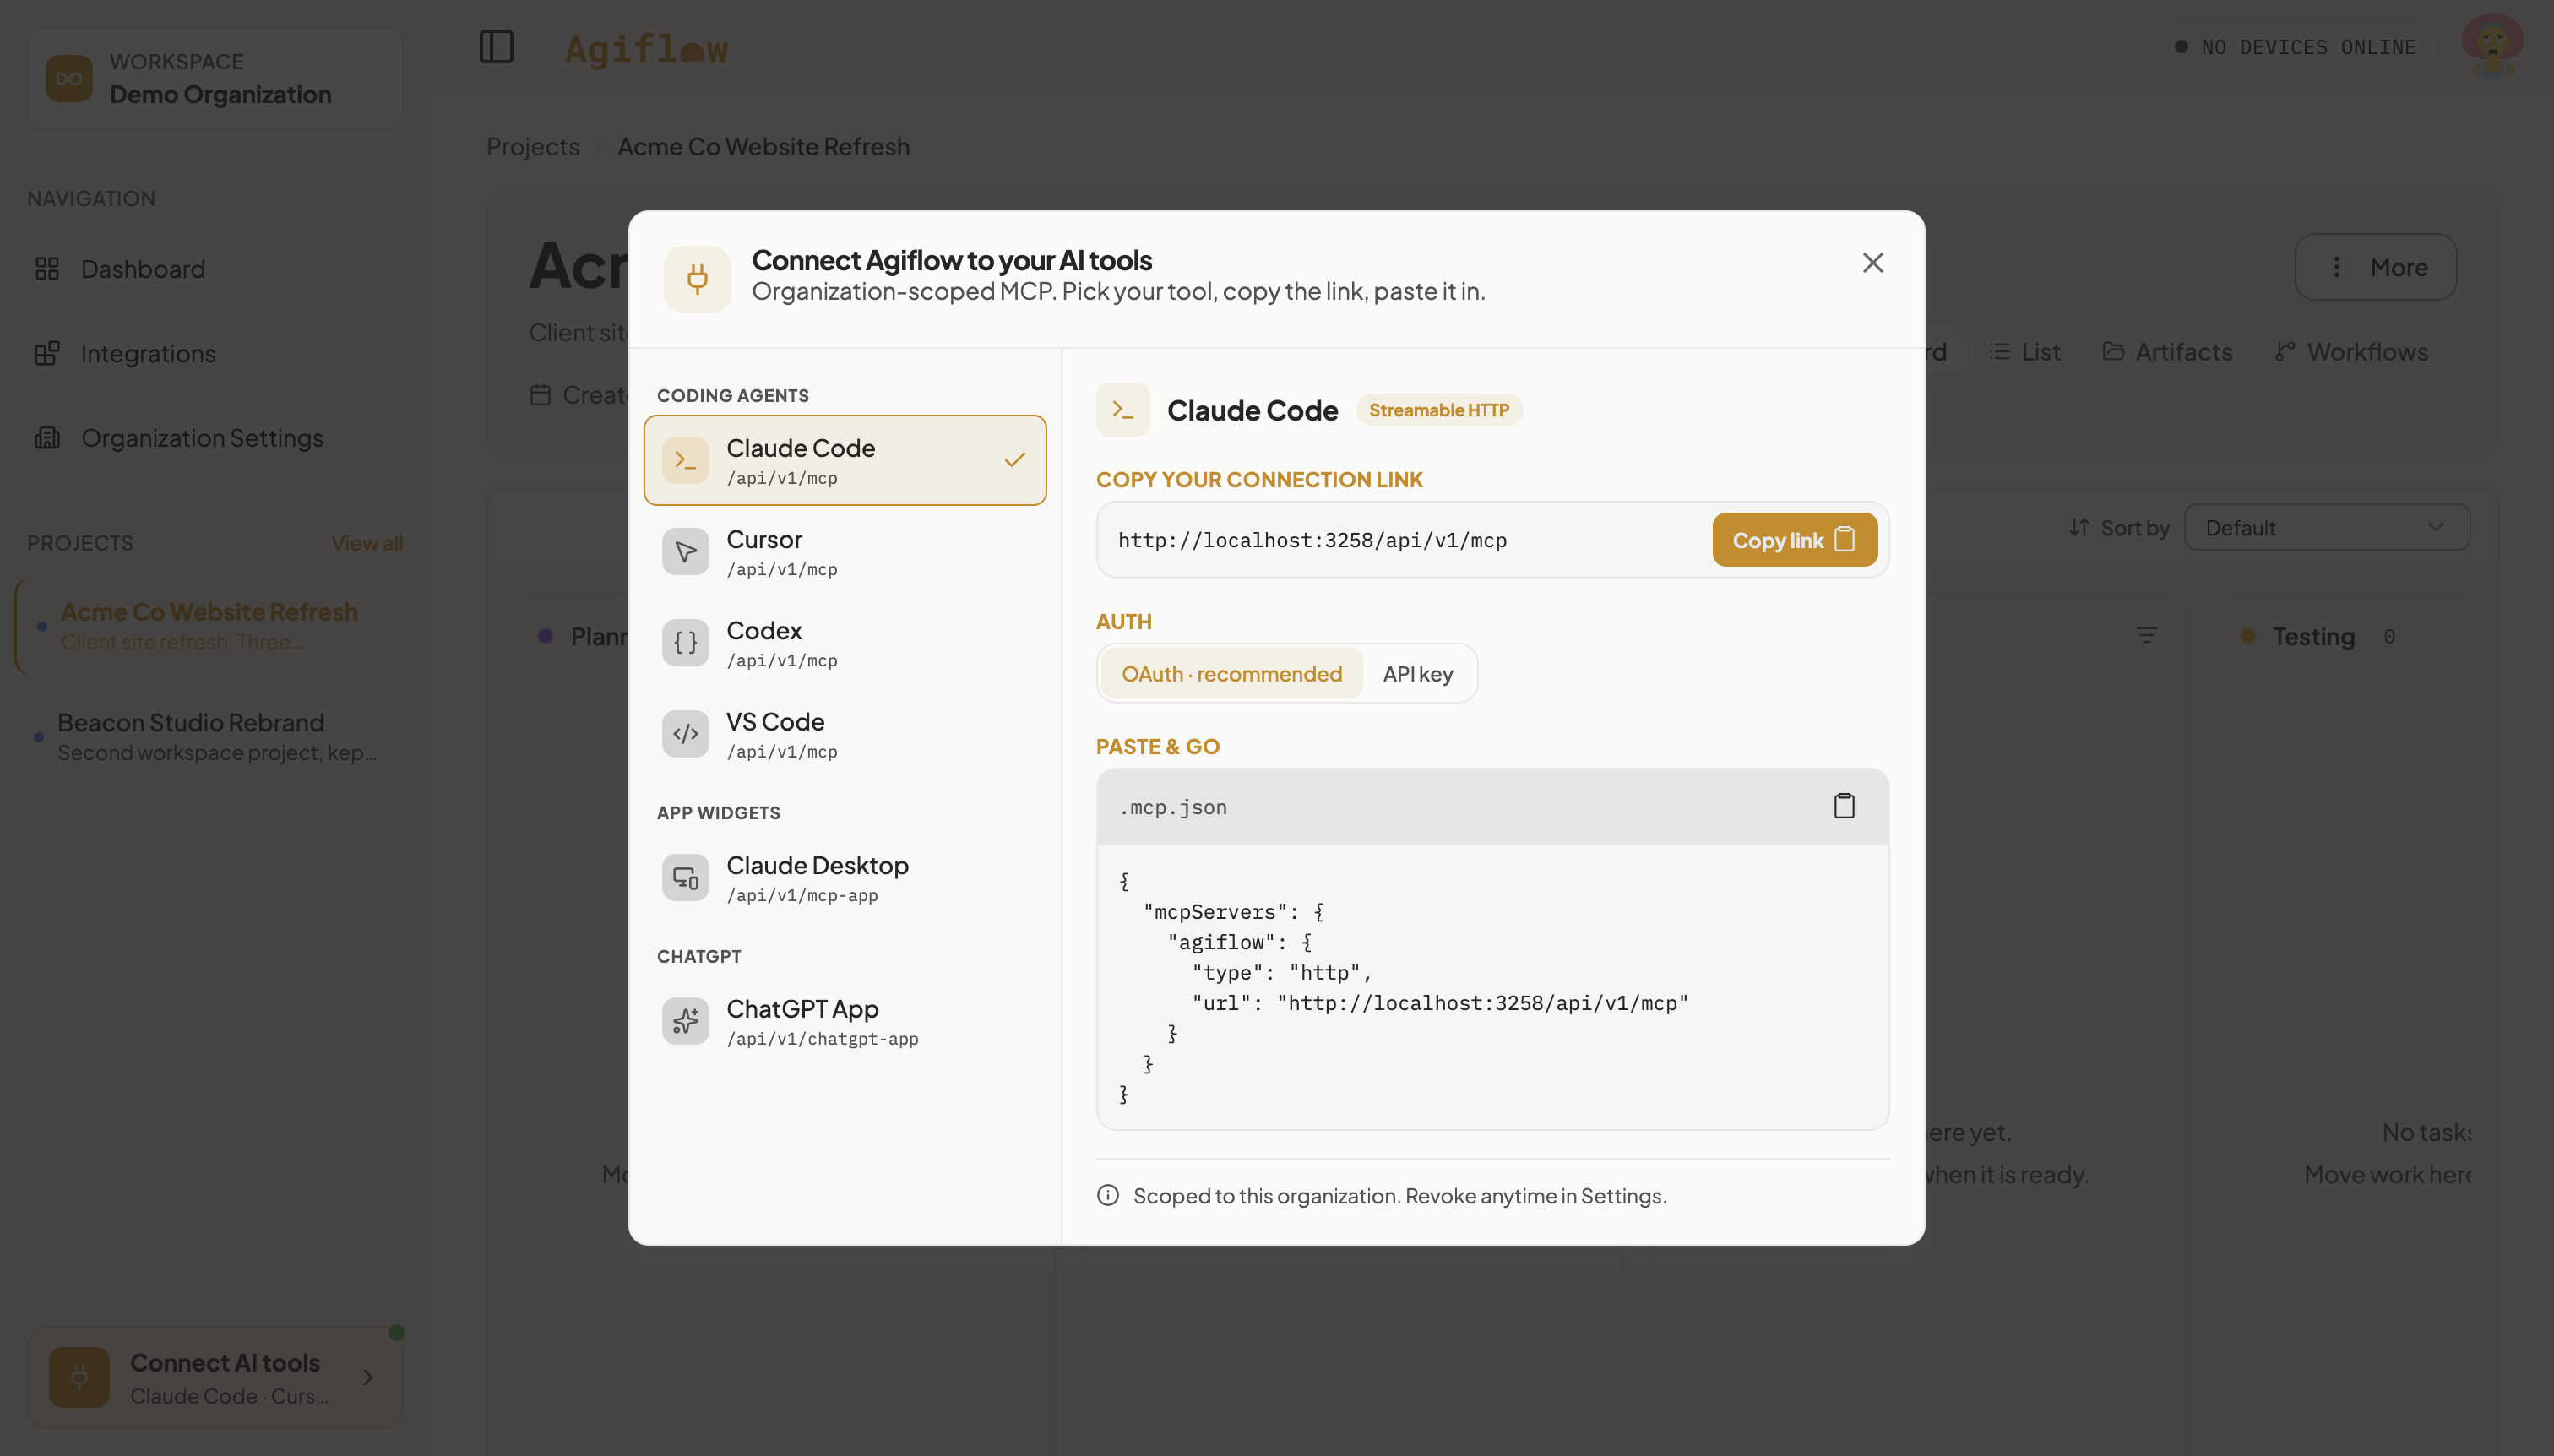Click the JSON code block
The height and width of the screenshot is (1456, 2554).
[1492, 987]
